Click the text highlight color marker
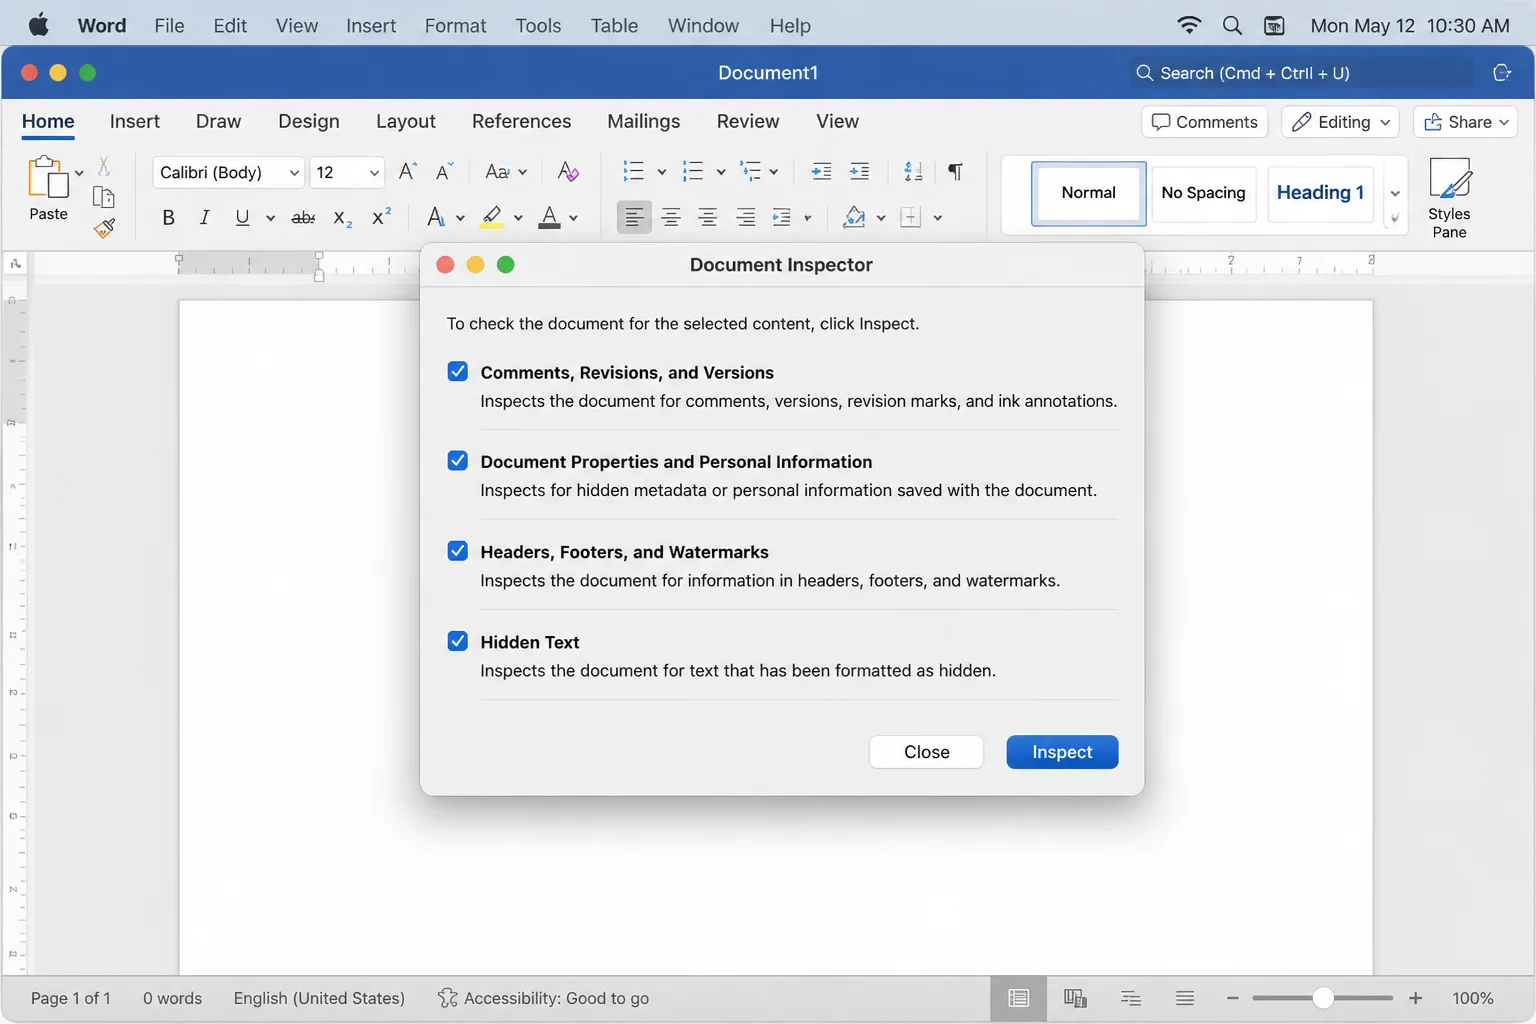Viewport: 1536px width, 1024px height. click(x=492, y=217)
